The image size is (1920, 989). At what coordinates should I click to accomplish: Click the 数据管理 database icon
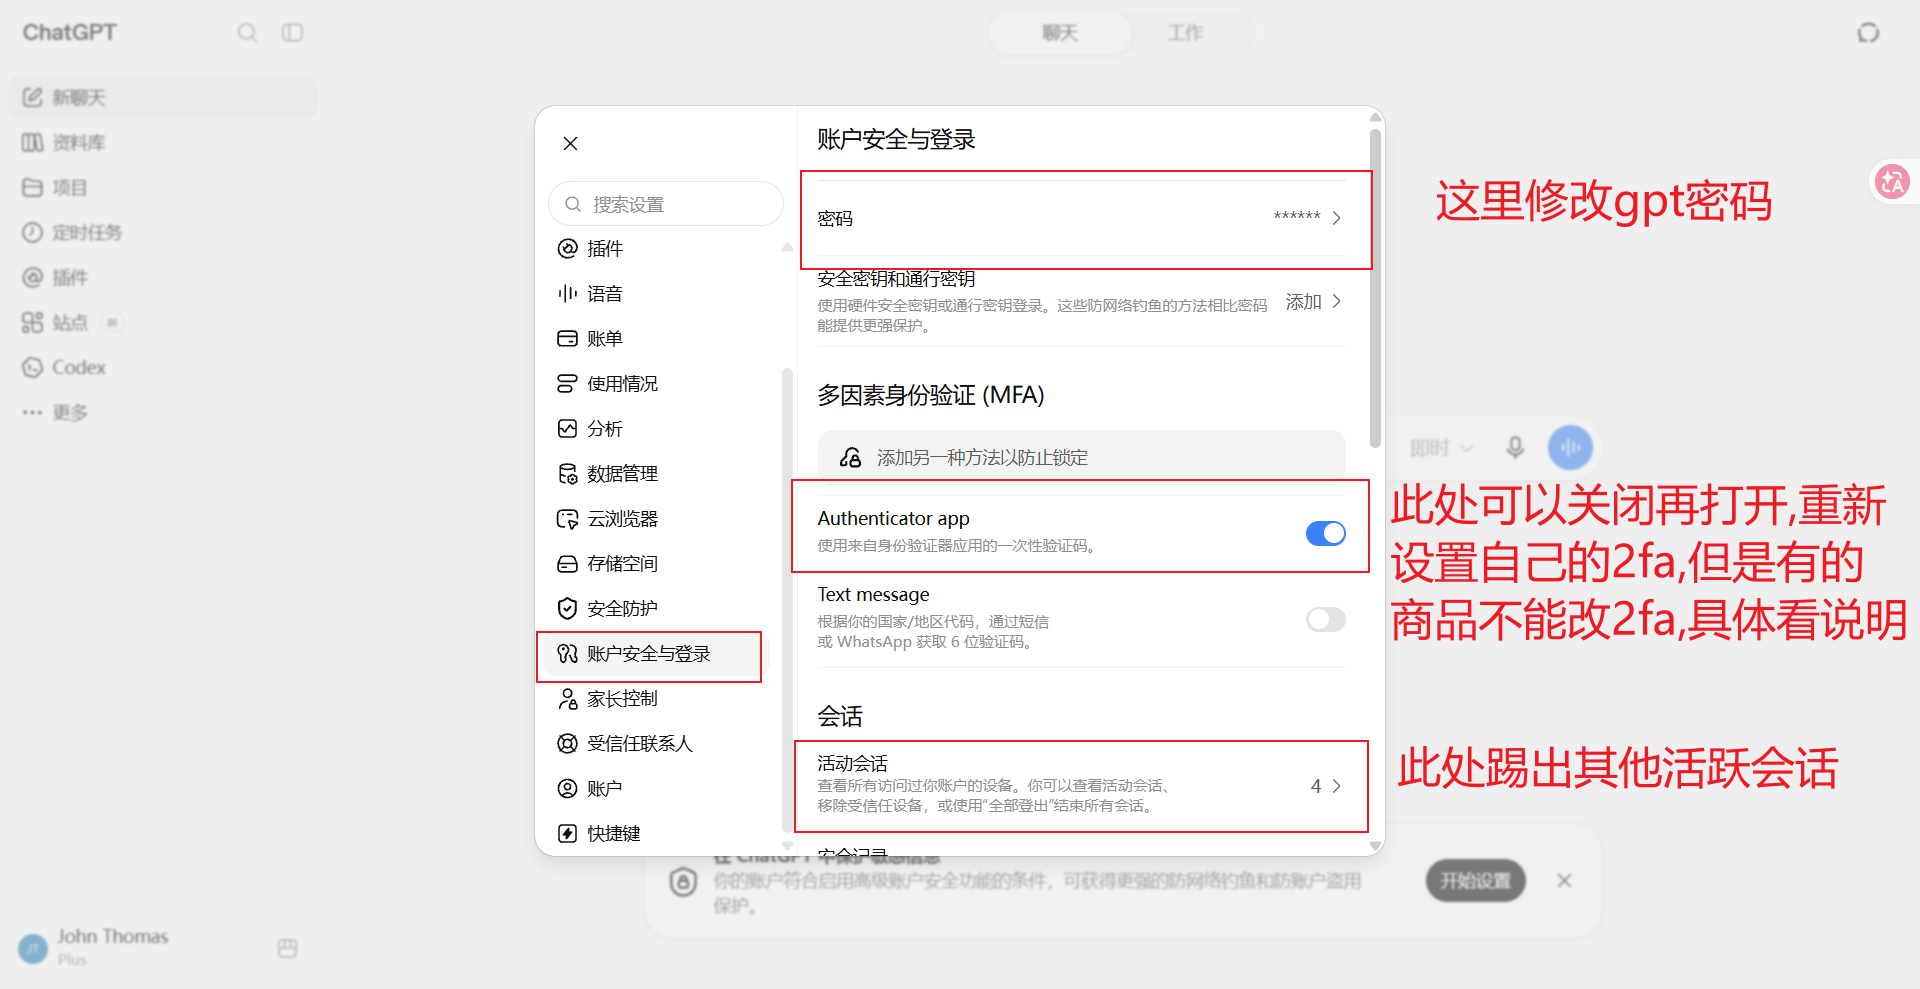point(567,474)
